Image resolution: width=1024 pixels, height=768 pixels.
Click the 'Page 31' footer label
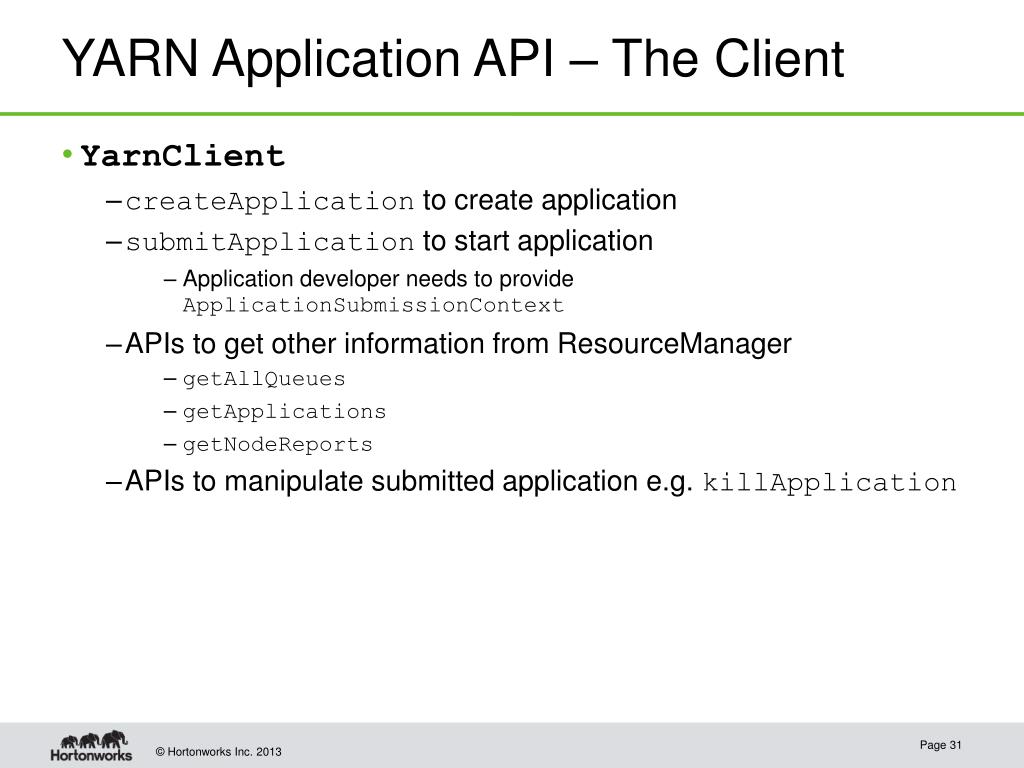tap(940, 745)
